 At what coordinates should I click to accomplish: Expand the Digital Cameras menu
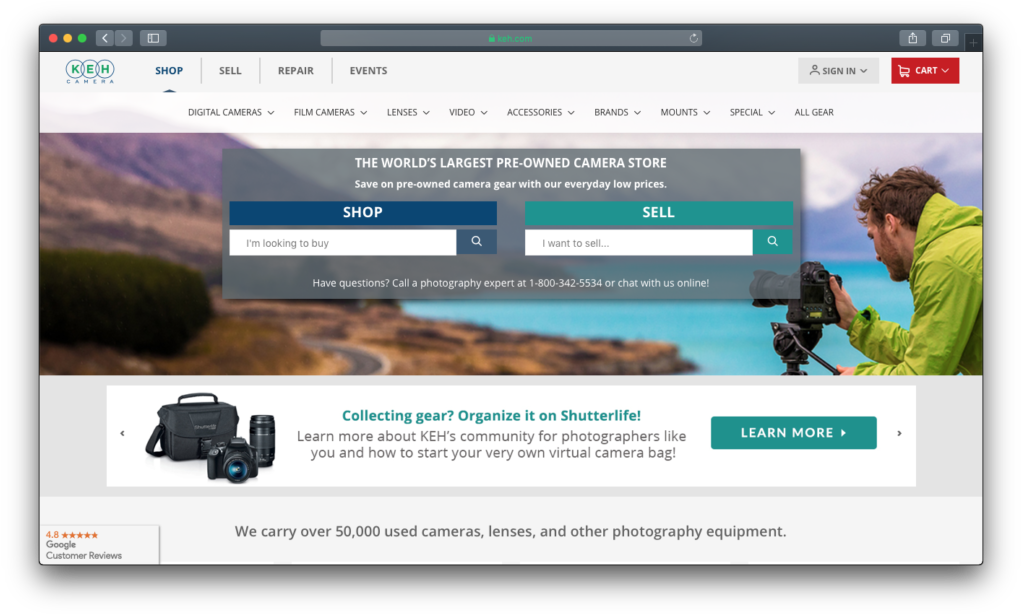point(231,112)
